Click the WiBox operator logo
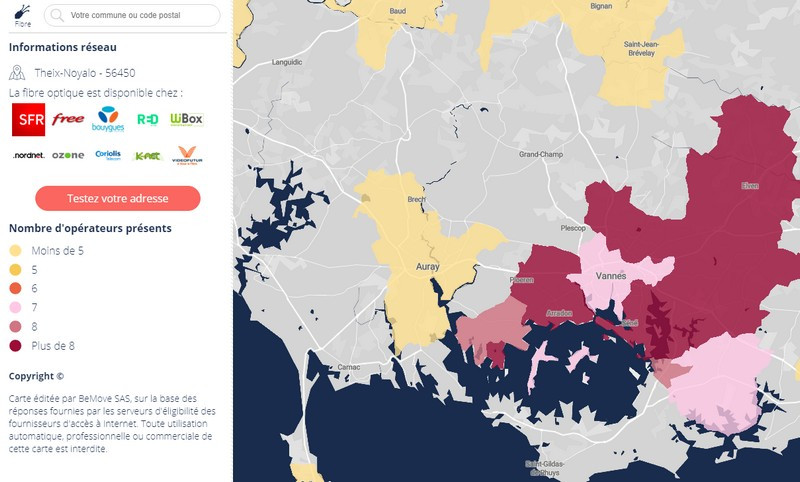 (x=187, y=119)
